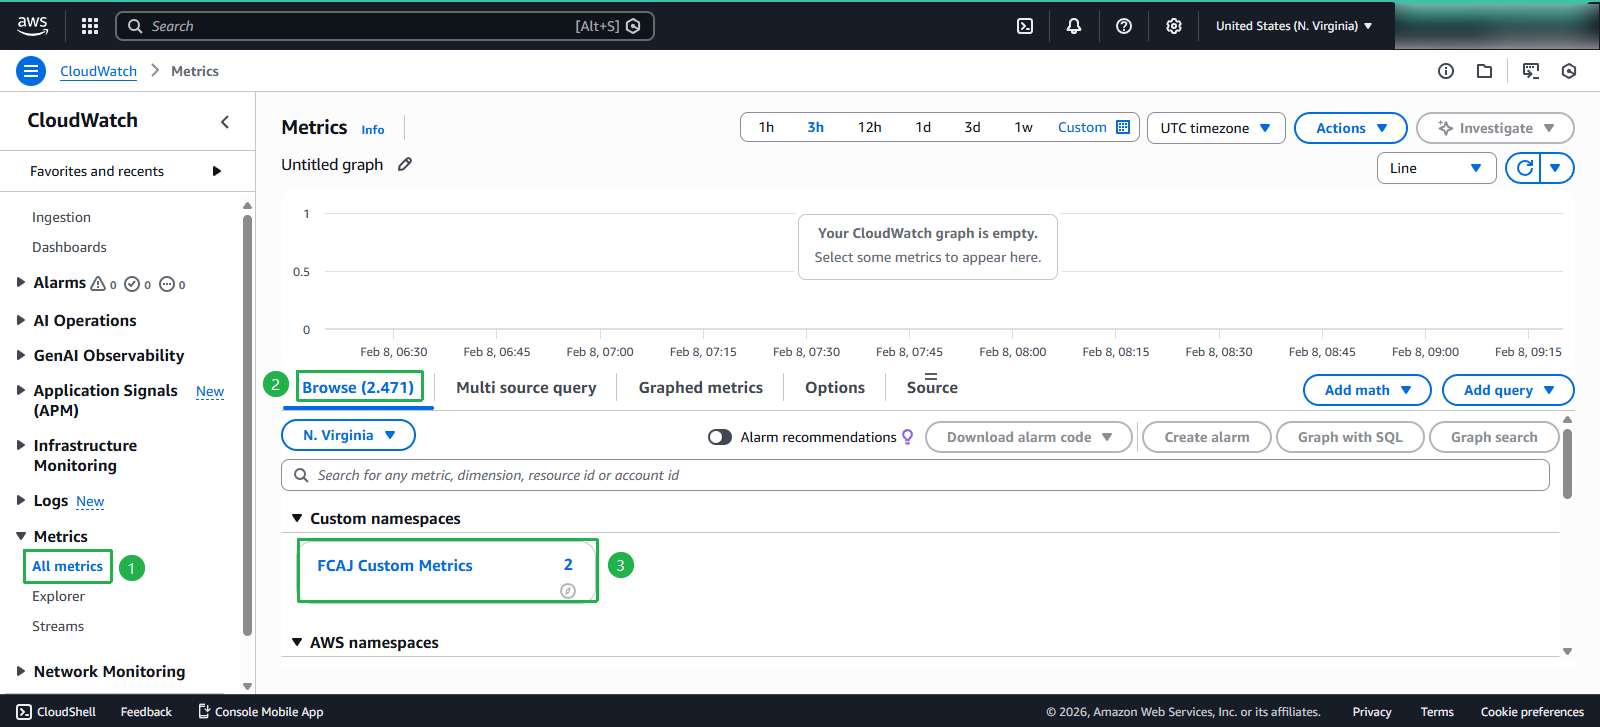The height and width of the screenshot is (727, 1600).
Task: Open the Add query dropdown
Action: tap(1508, 390)
